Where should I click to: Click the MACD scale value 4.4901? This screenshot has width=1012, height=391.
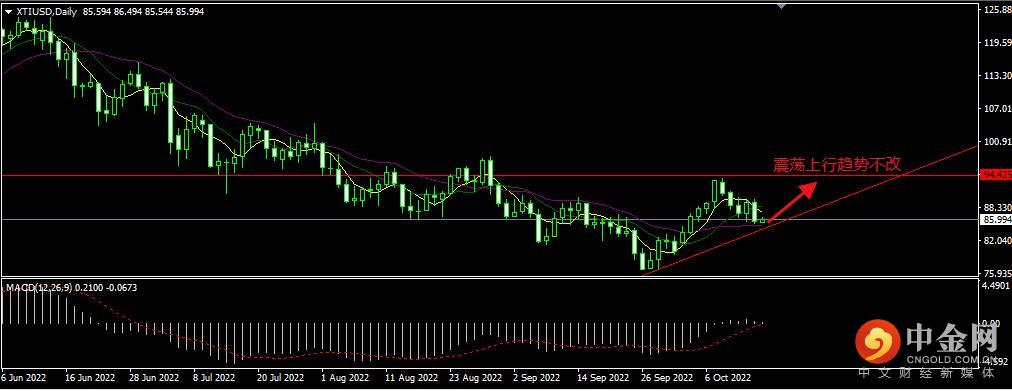[997, 285]
